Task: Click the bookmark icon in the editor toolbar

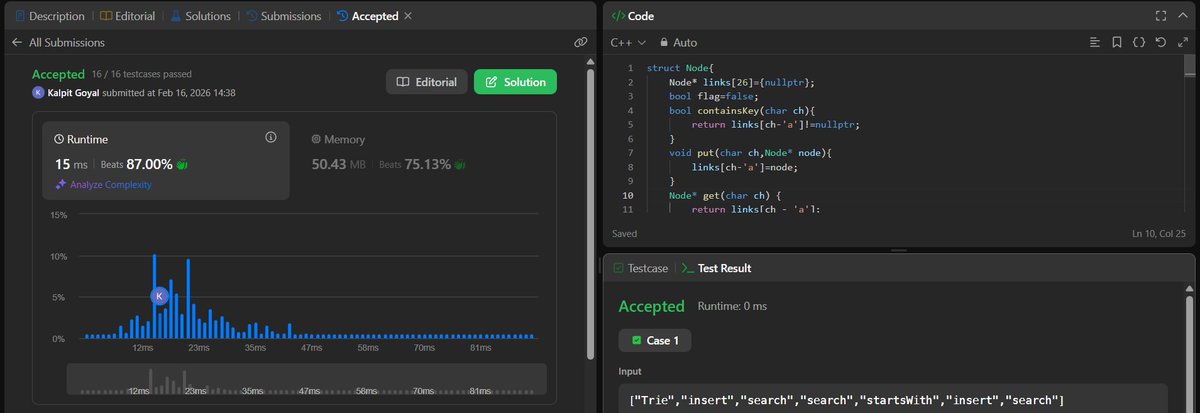Action: [1116, 43]
